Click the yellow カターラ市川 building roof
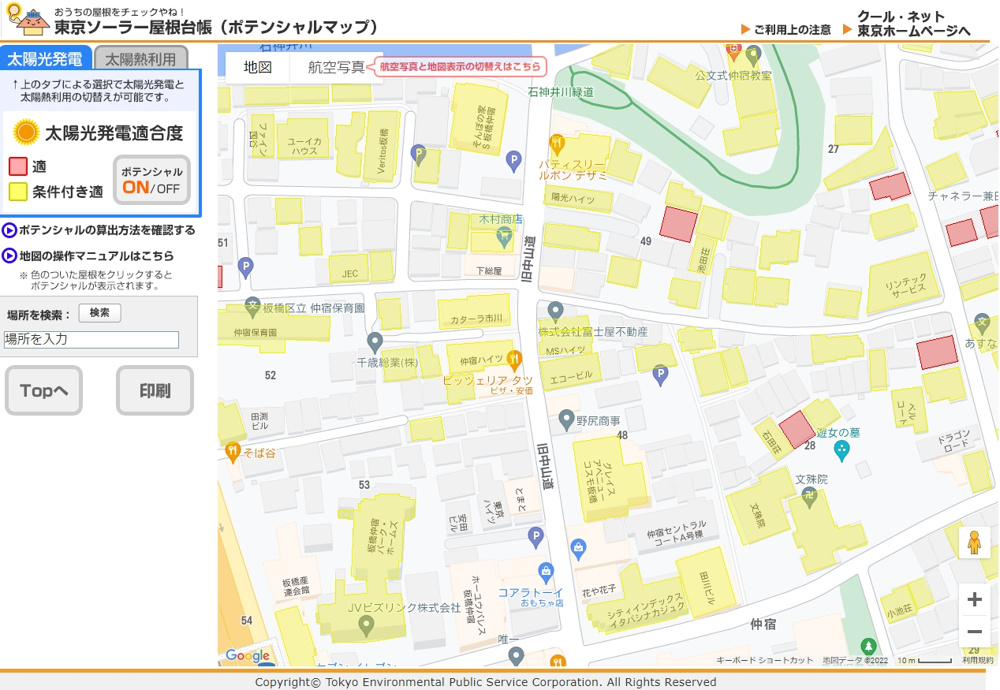 (474, 312)
